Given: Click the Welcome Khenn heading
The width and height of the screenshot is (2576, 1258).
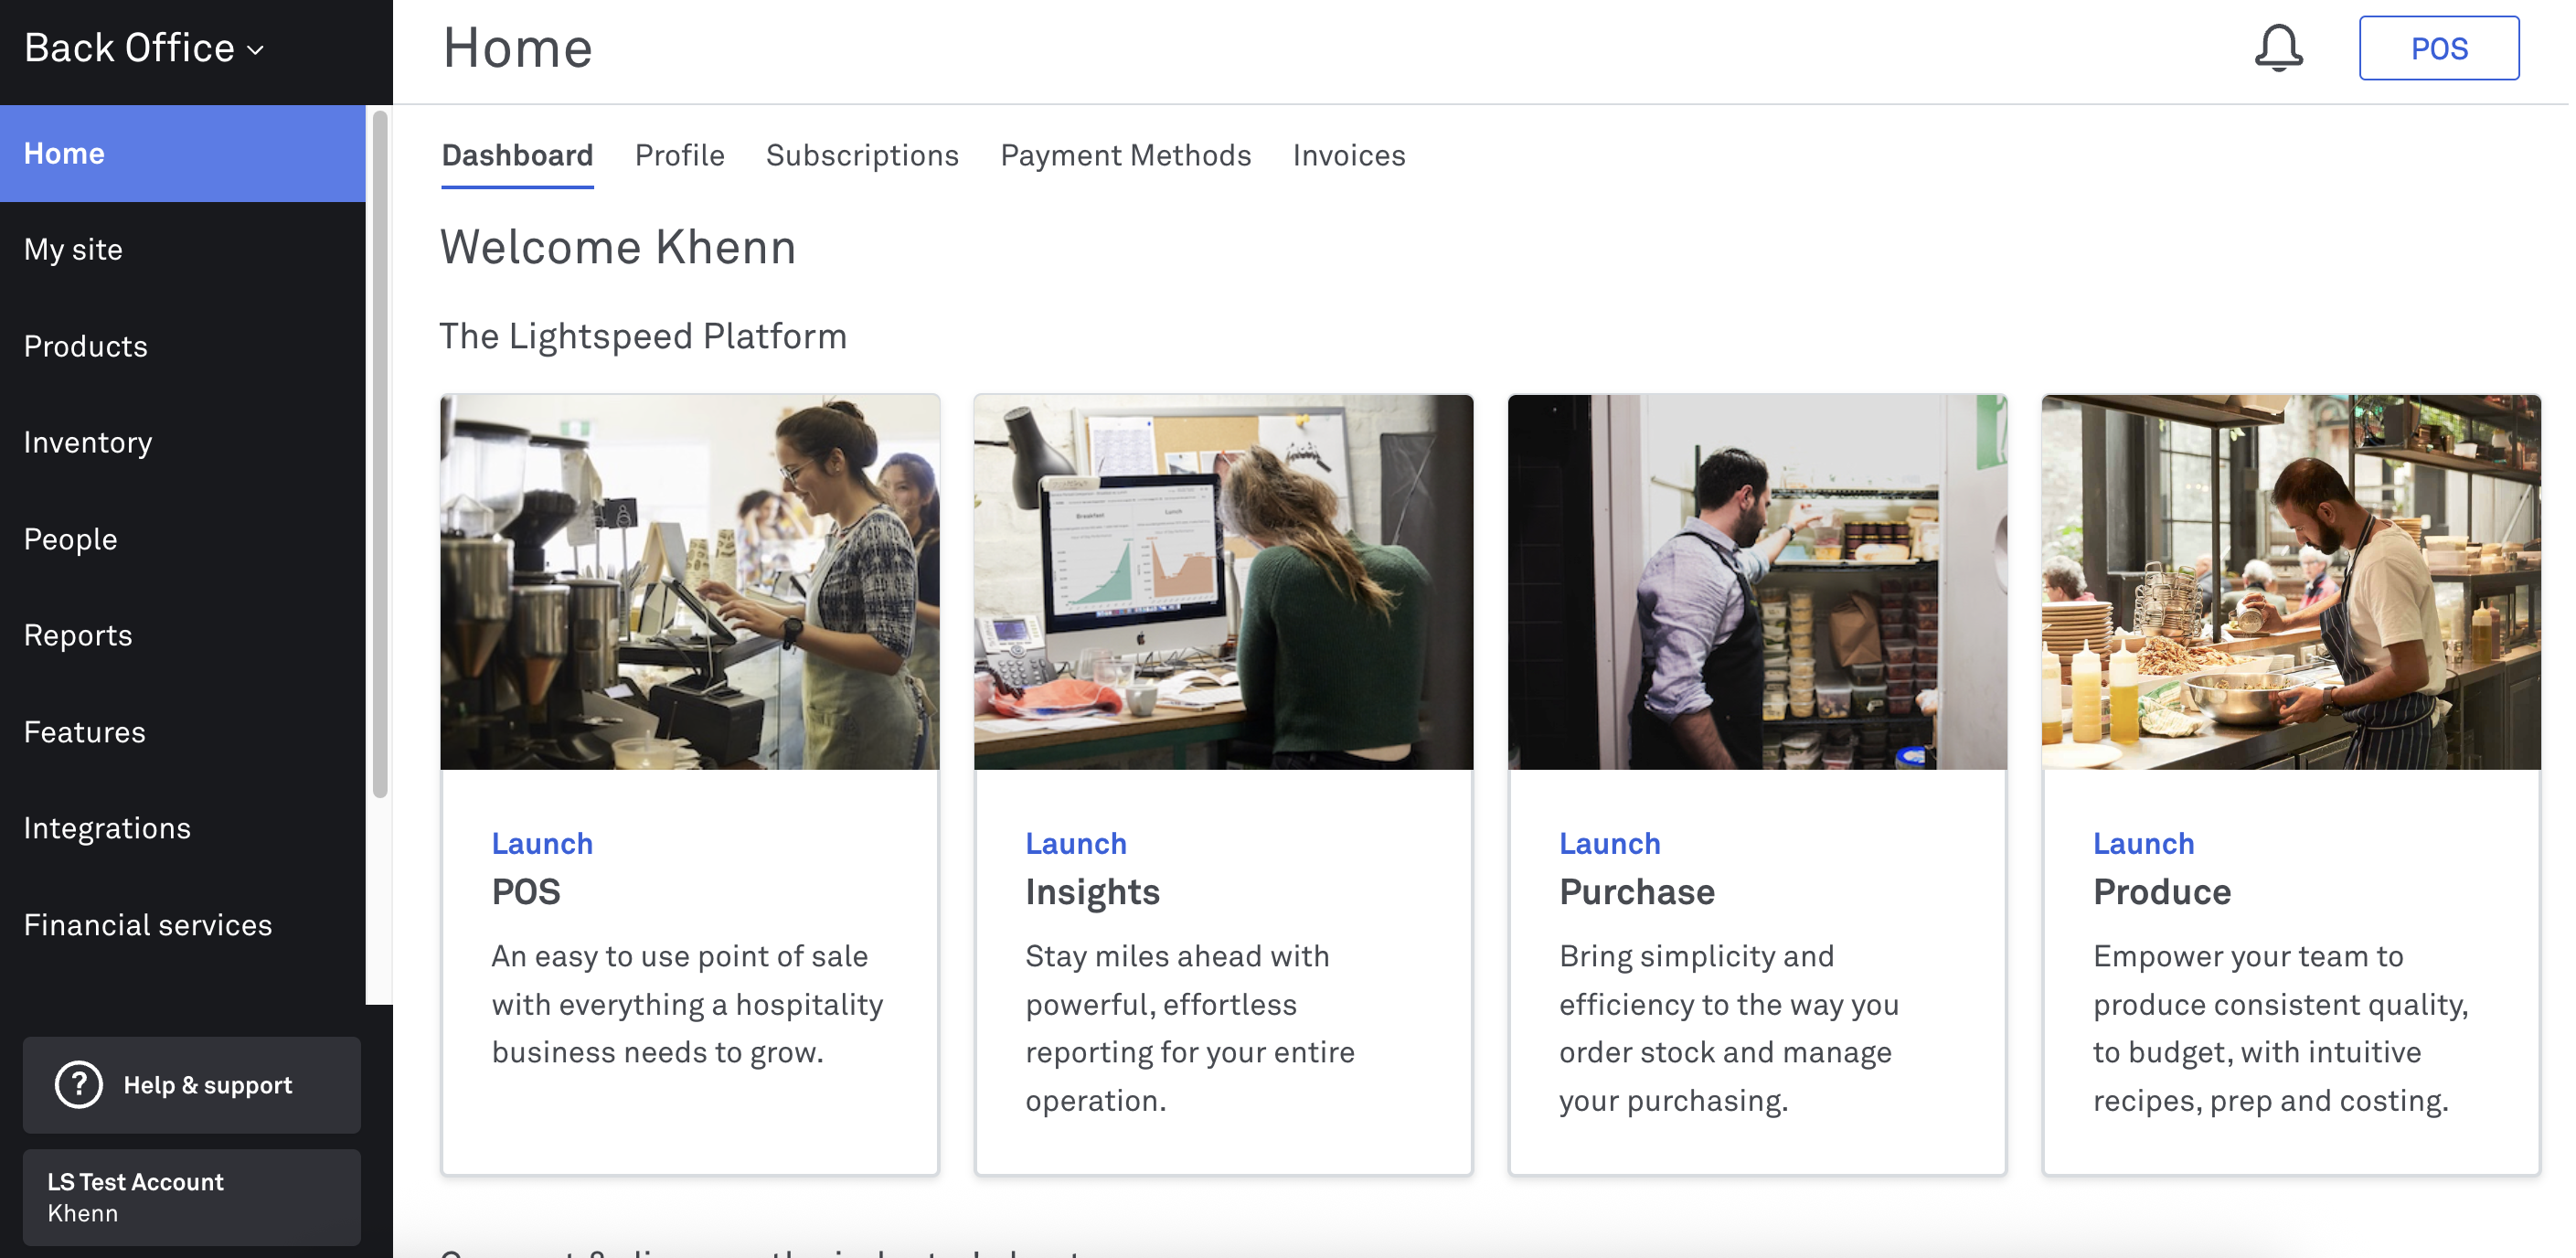Looking at the screenshot, I should tap(618, 247).
